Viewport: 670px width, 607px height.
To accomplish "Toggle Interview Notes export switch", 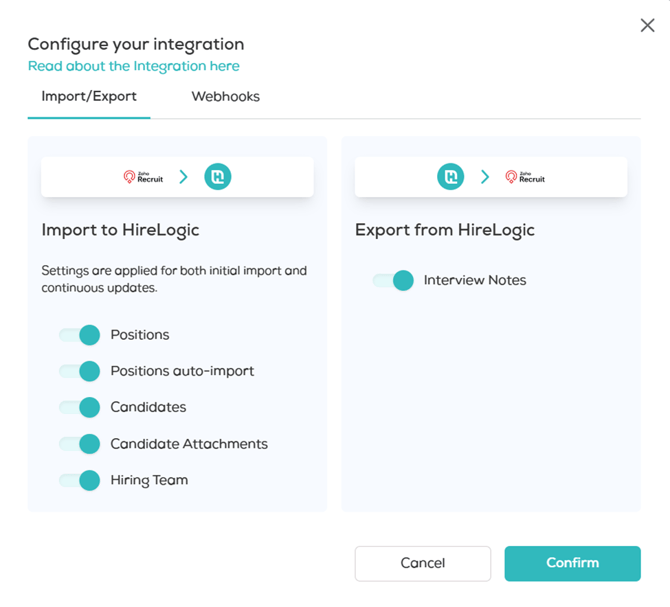I will click(393, 281).
